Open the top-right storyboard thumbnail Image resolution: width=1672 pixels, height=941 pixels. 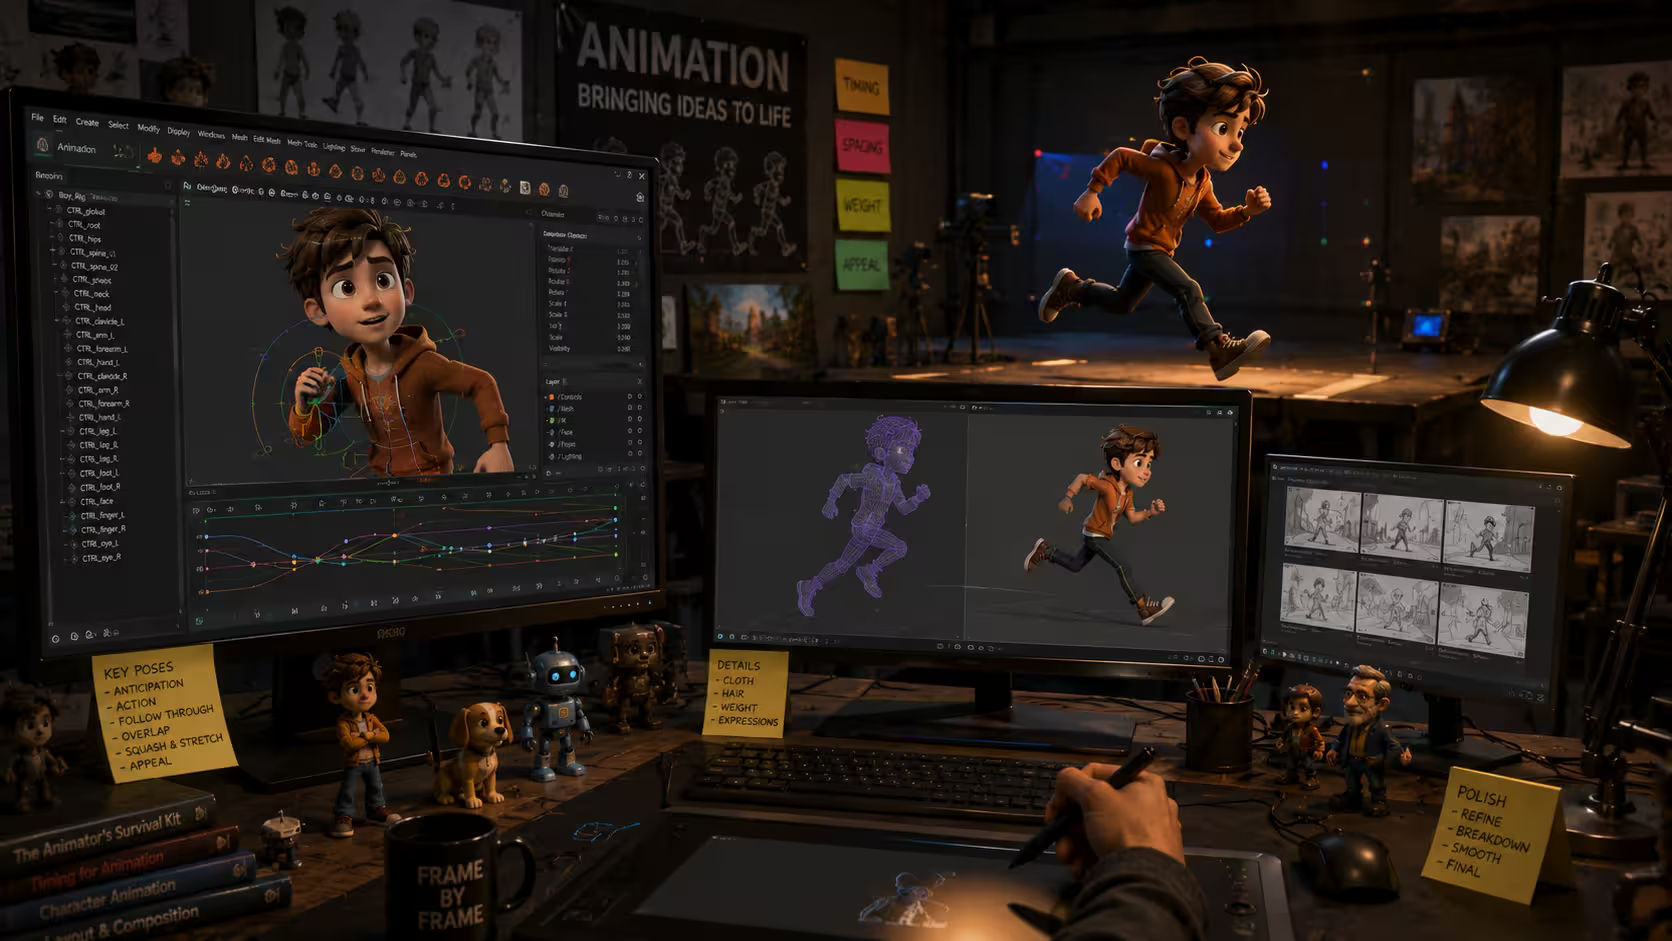1489,535
